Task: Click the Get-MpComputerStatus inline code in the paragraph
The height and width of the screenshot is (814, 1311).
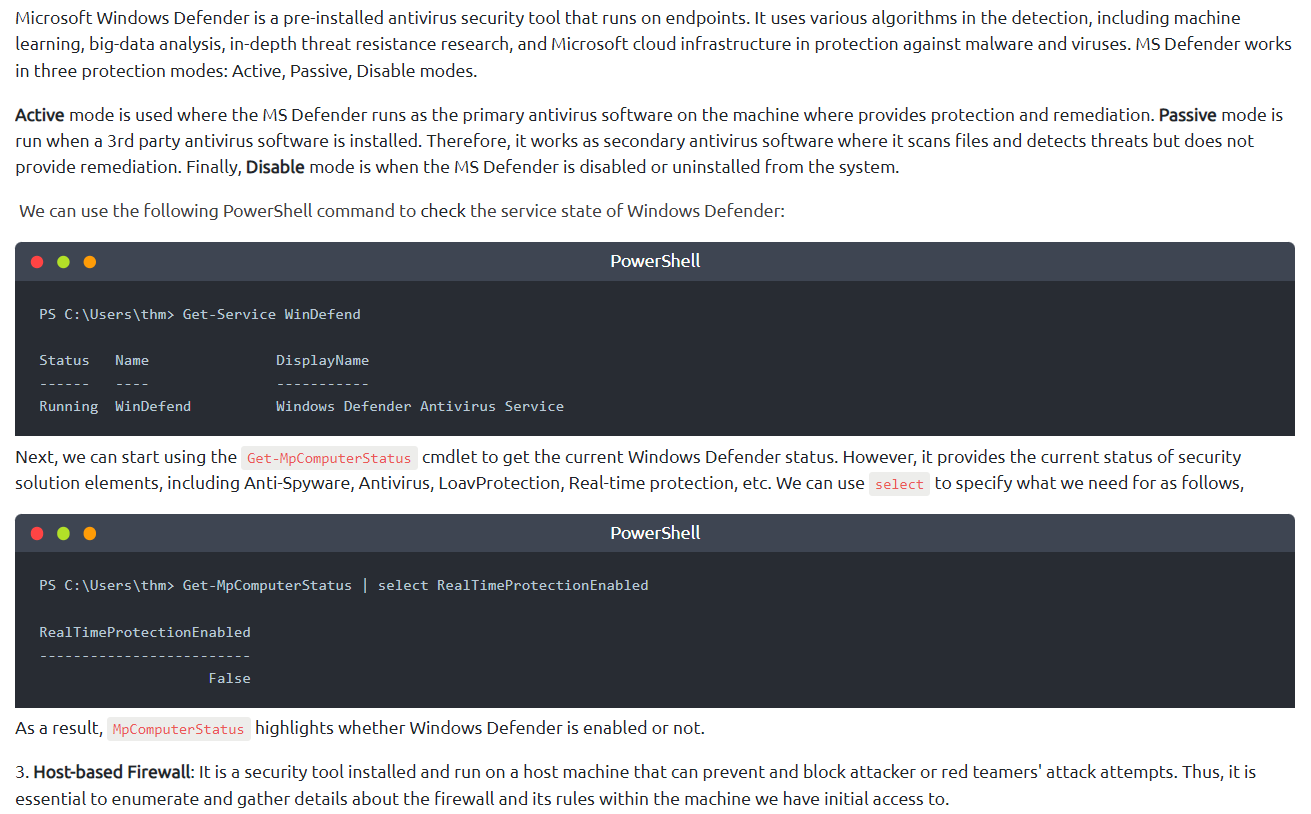Action: 329,458
